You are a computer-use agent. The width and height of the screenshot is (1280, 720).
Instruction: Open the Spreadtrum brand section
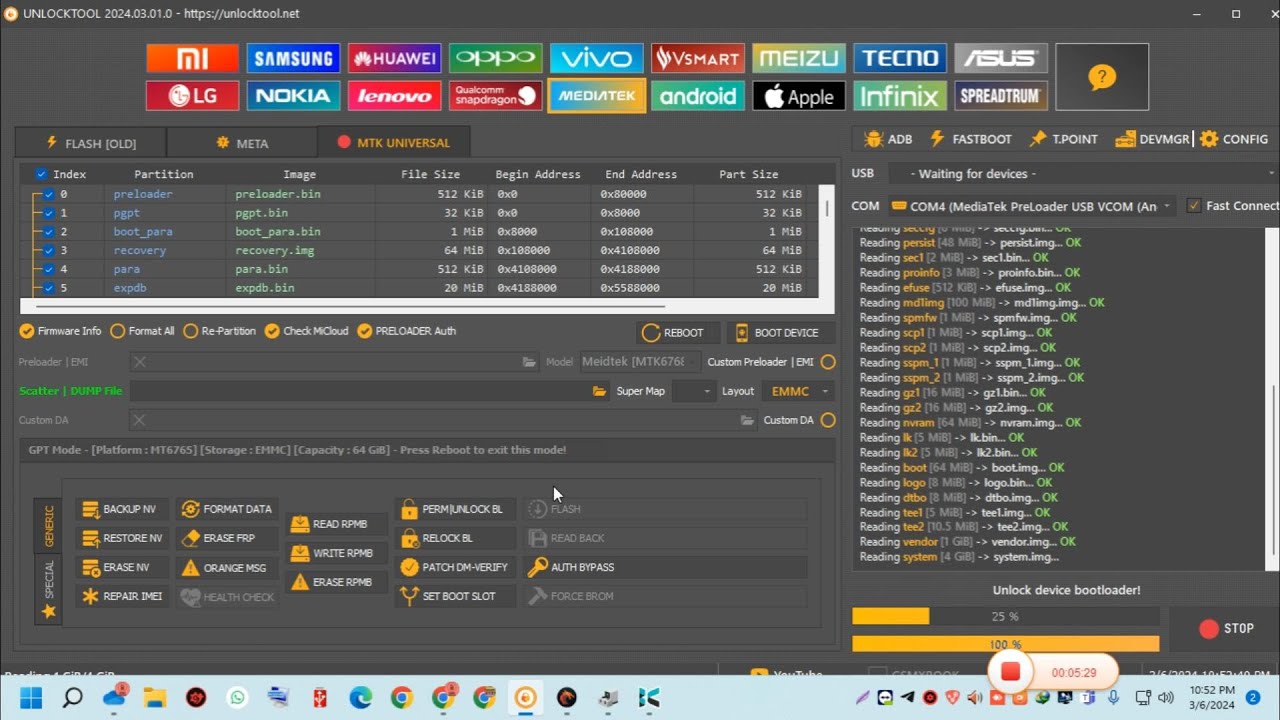click(1000, 96)
